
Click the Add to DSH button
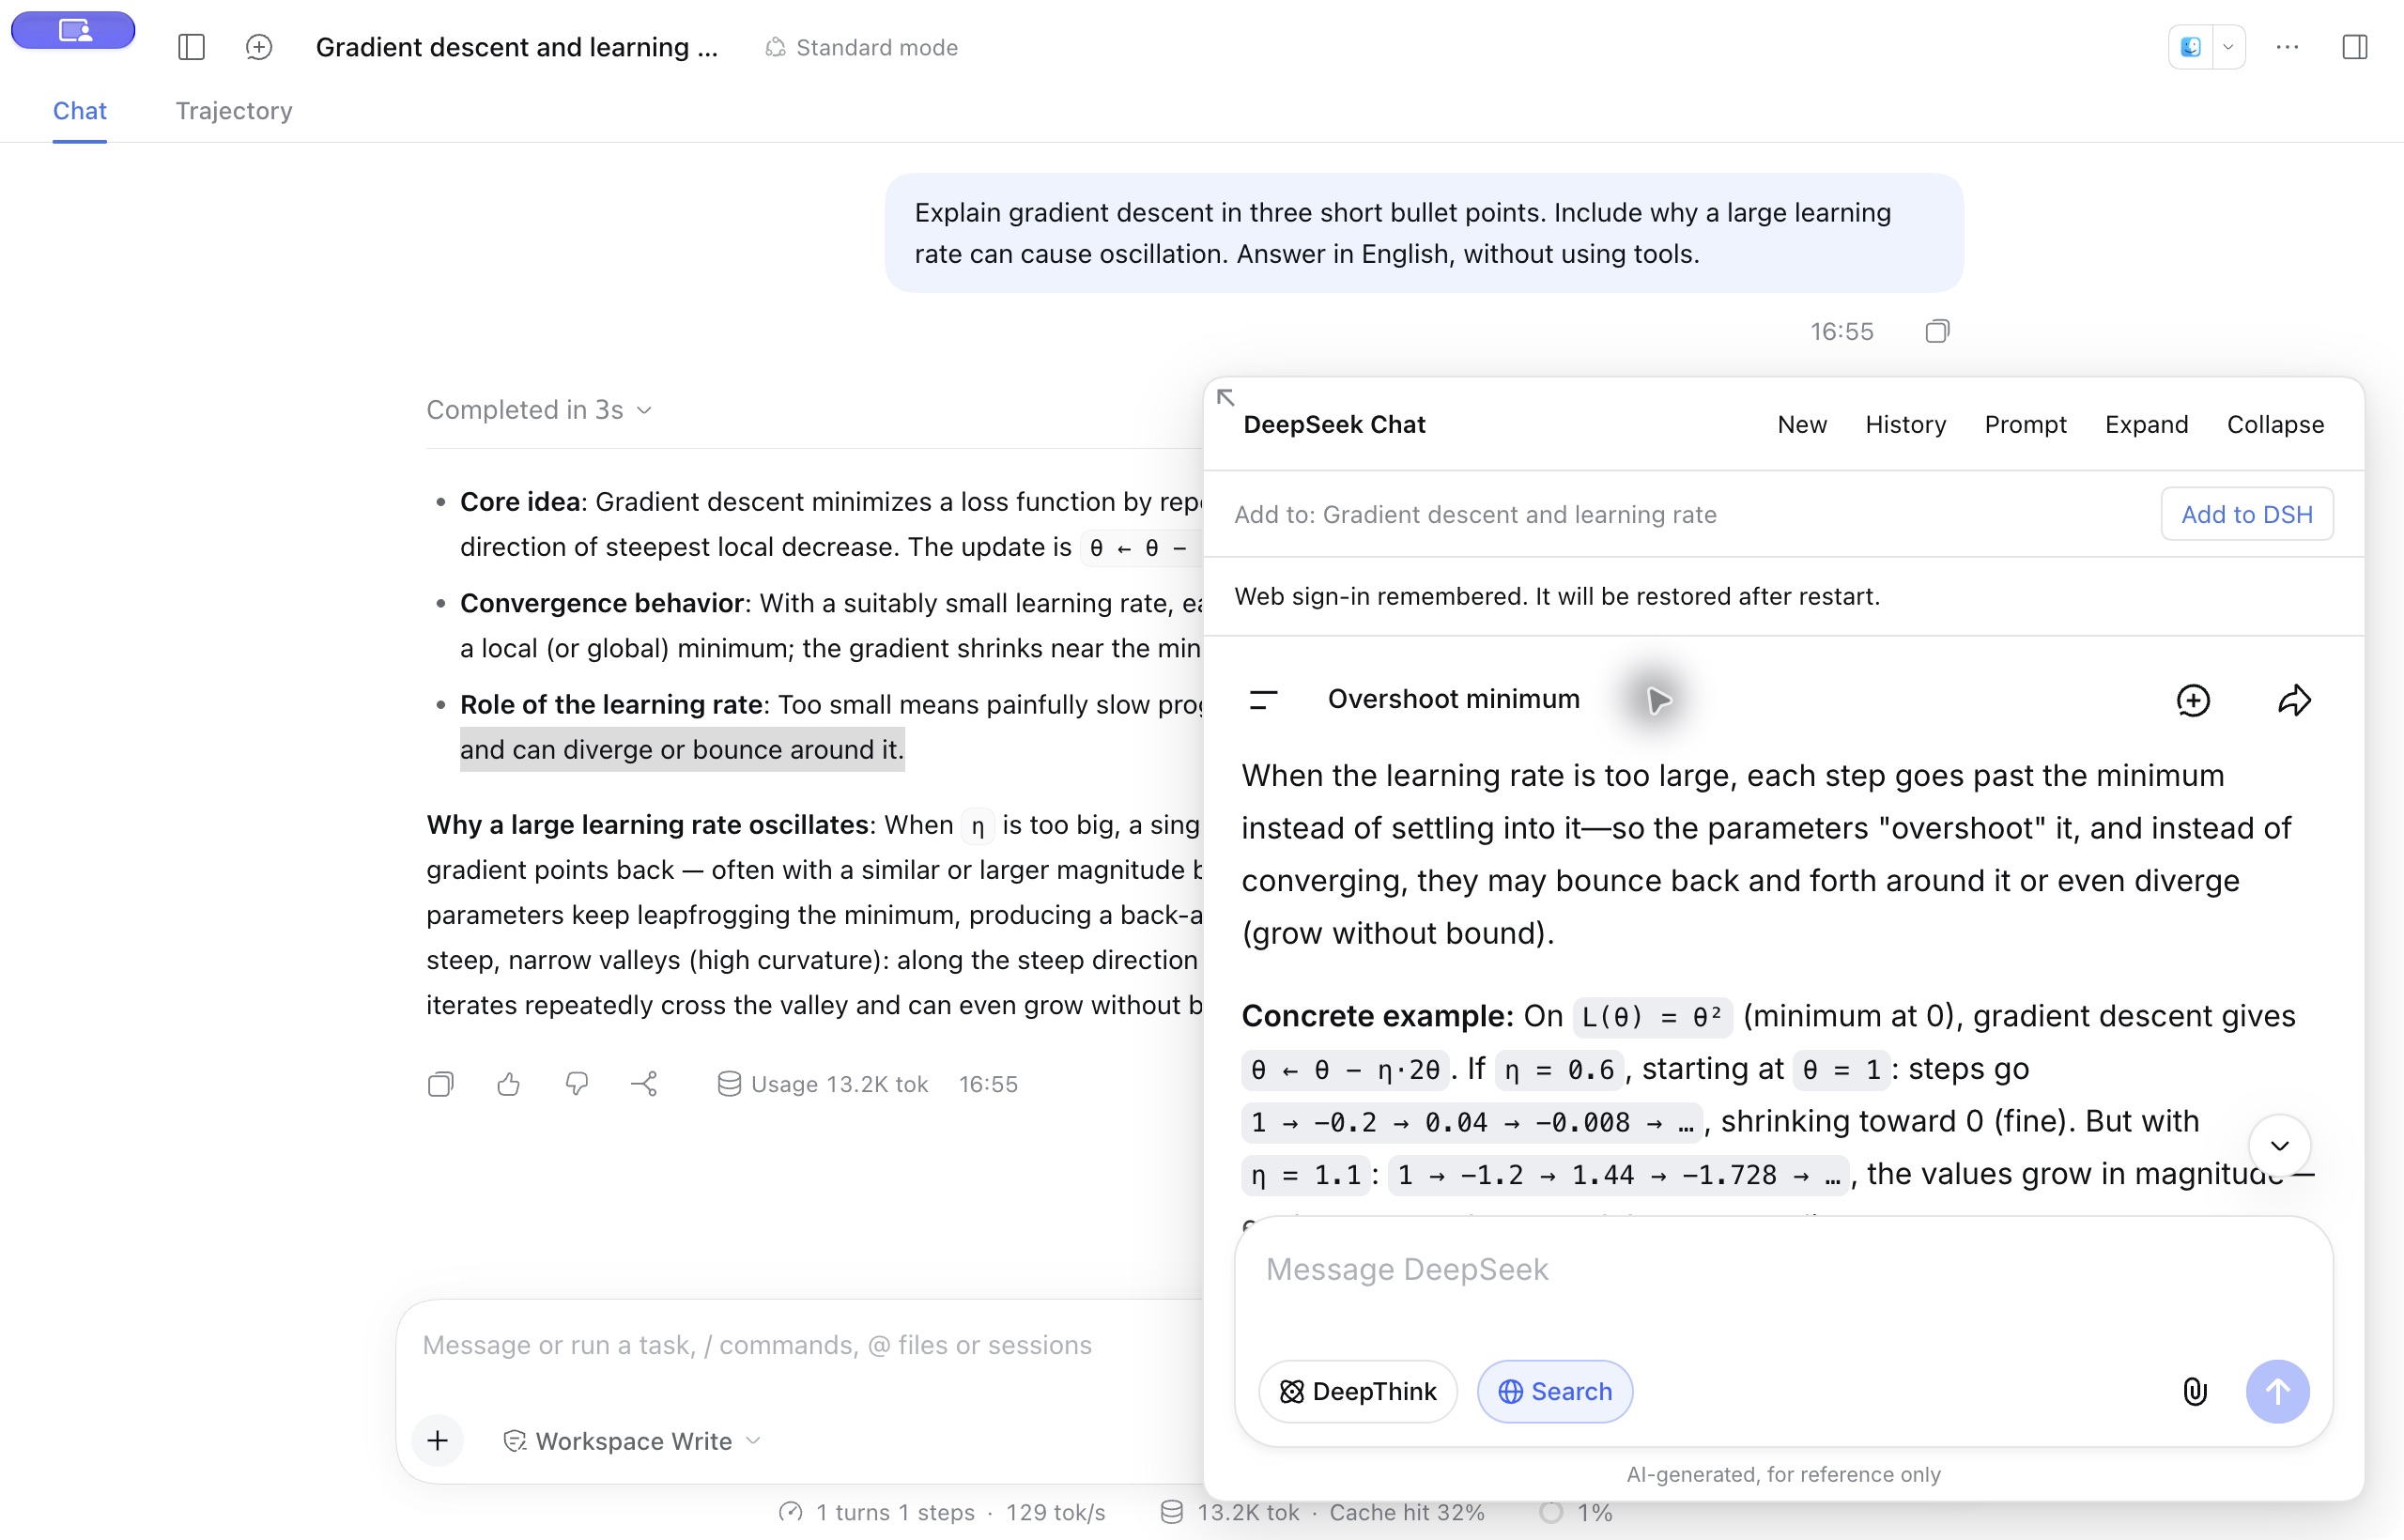(x=2246, y=514)
